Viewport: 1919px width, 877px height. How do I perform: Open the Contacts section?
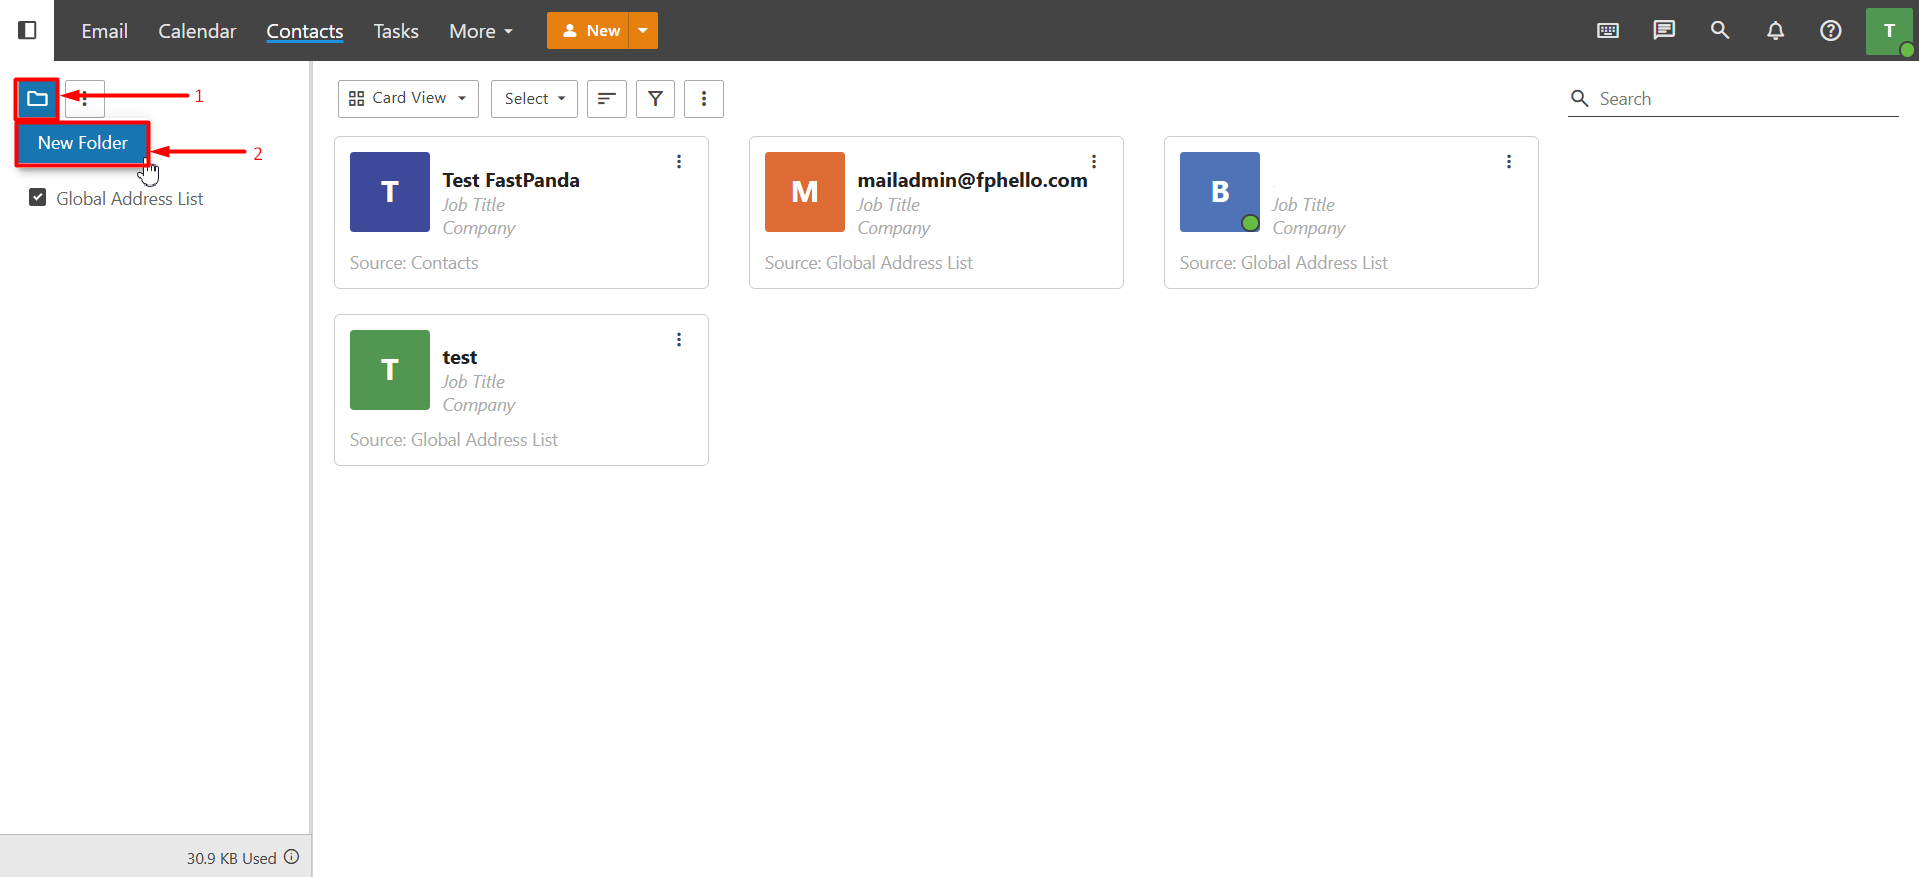305,31
